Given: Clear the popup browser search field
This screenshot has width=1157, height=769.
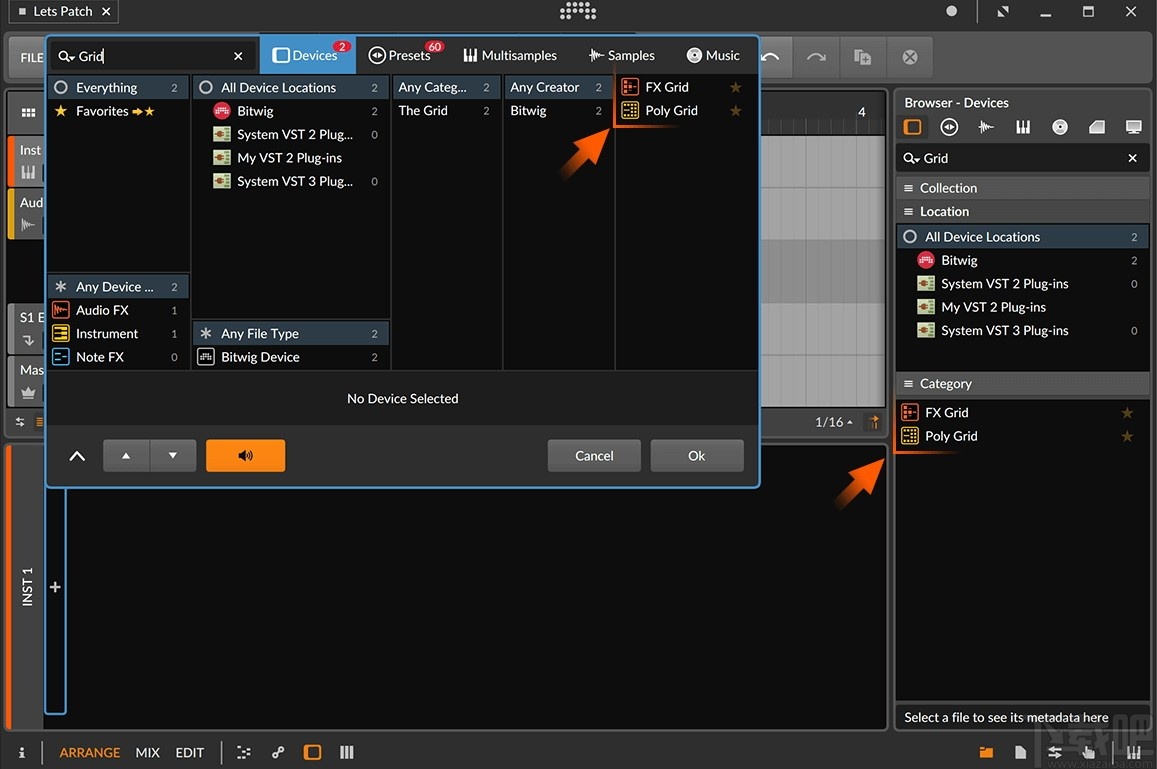Looking at the screenshot, I should [x=238, y=56].
